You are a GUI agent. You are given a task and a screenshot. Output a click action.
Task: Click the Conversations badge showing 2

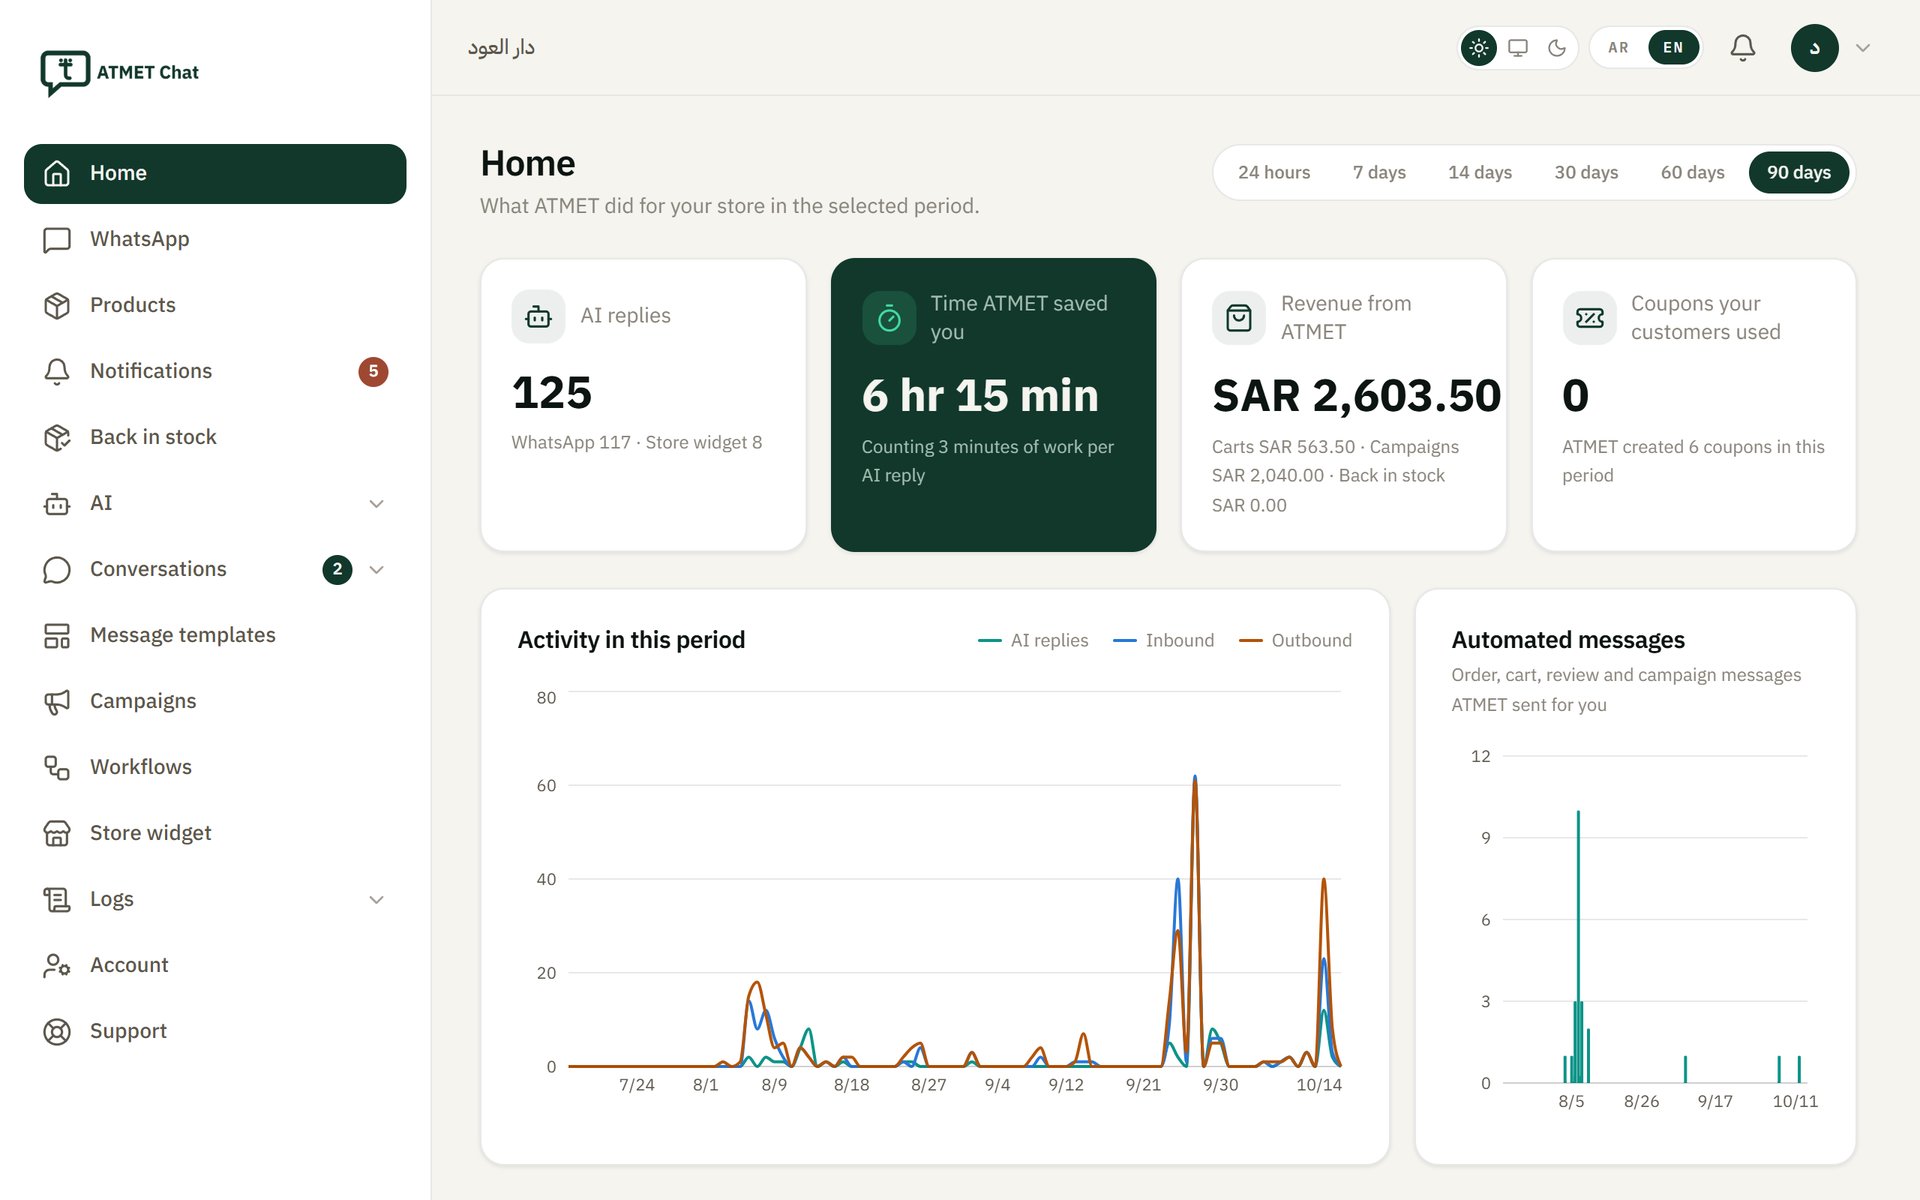(x=337, y=569)
